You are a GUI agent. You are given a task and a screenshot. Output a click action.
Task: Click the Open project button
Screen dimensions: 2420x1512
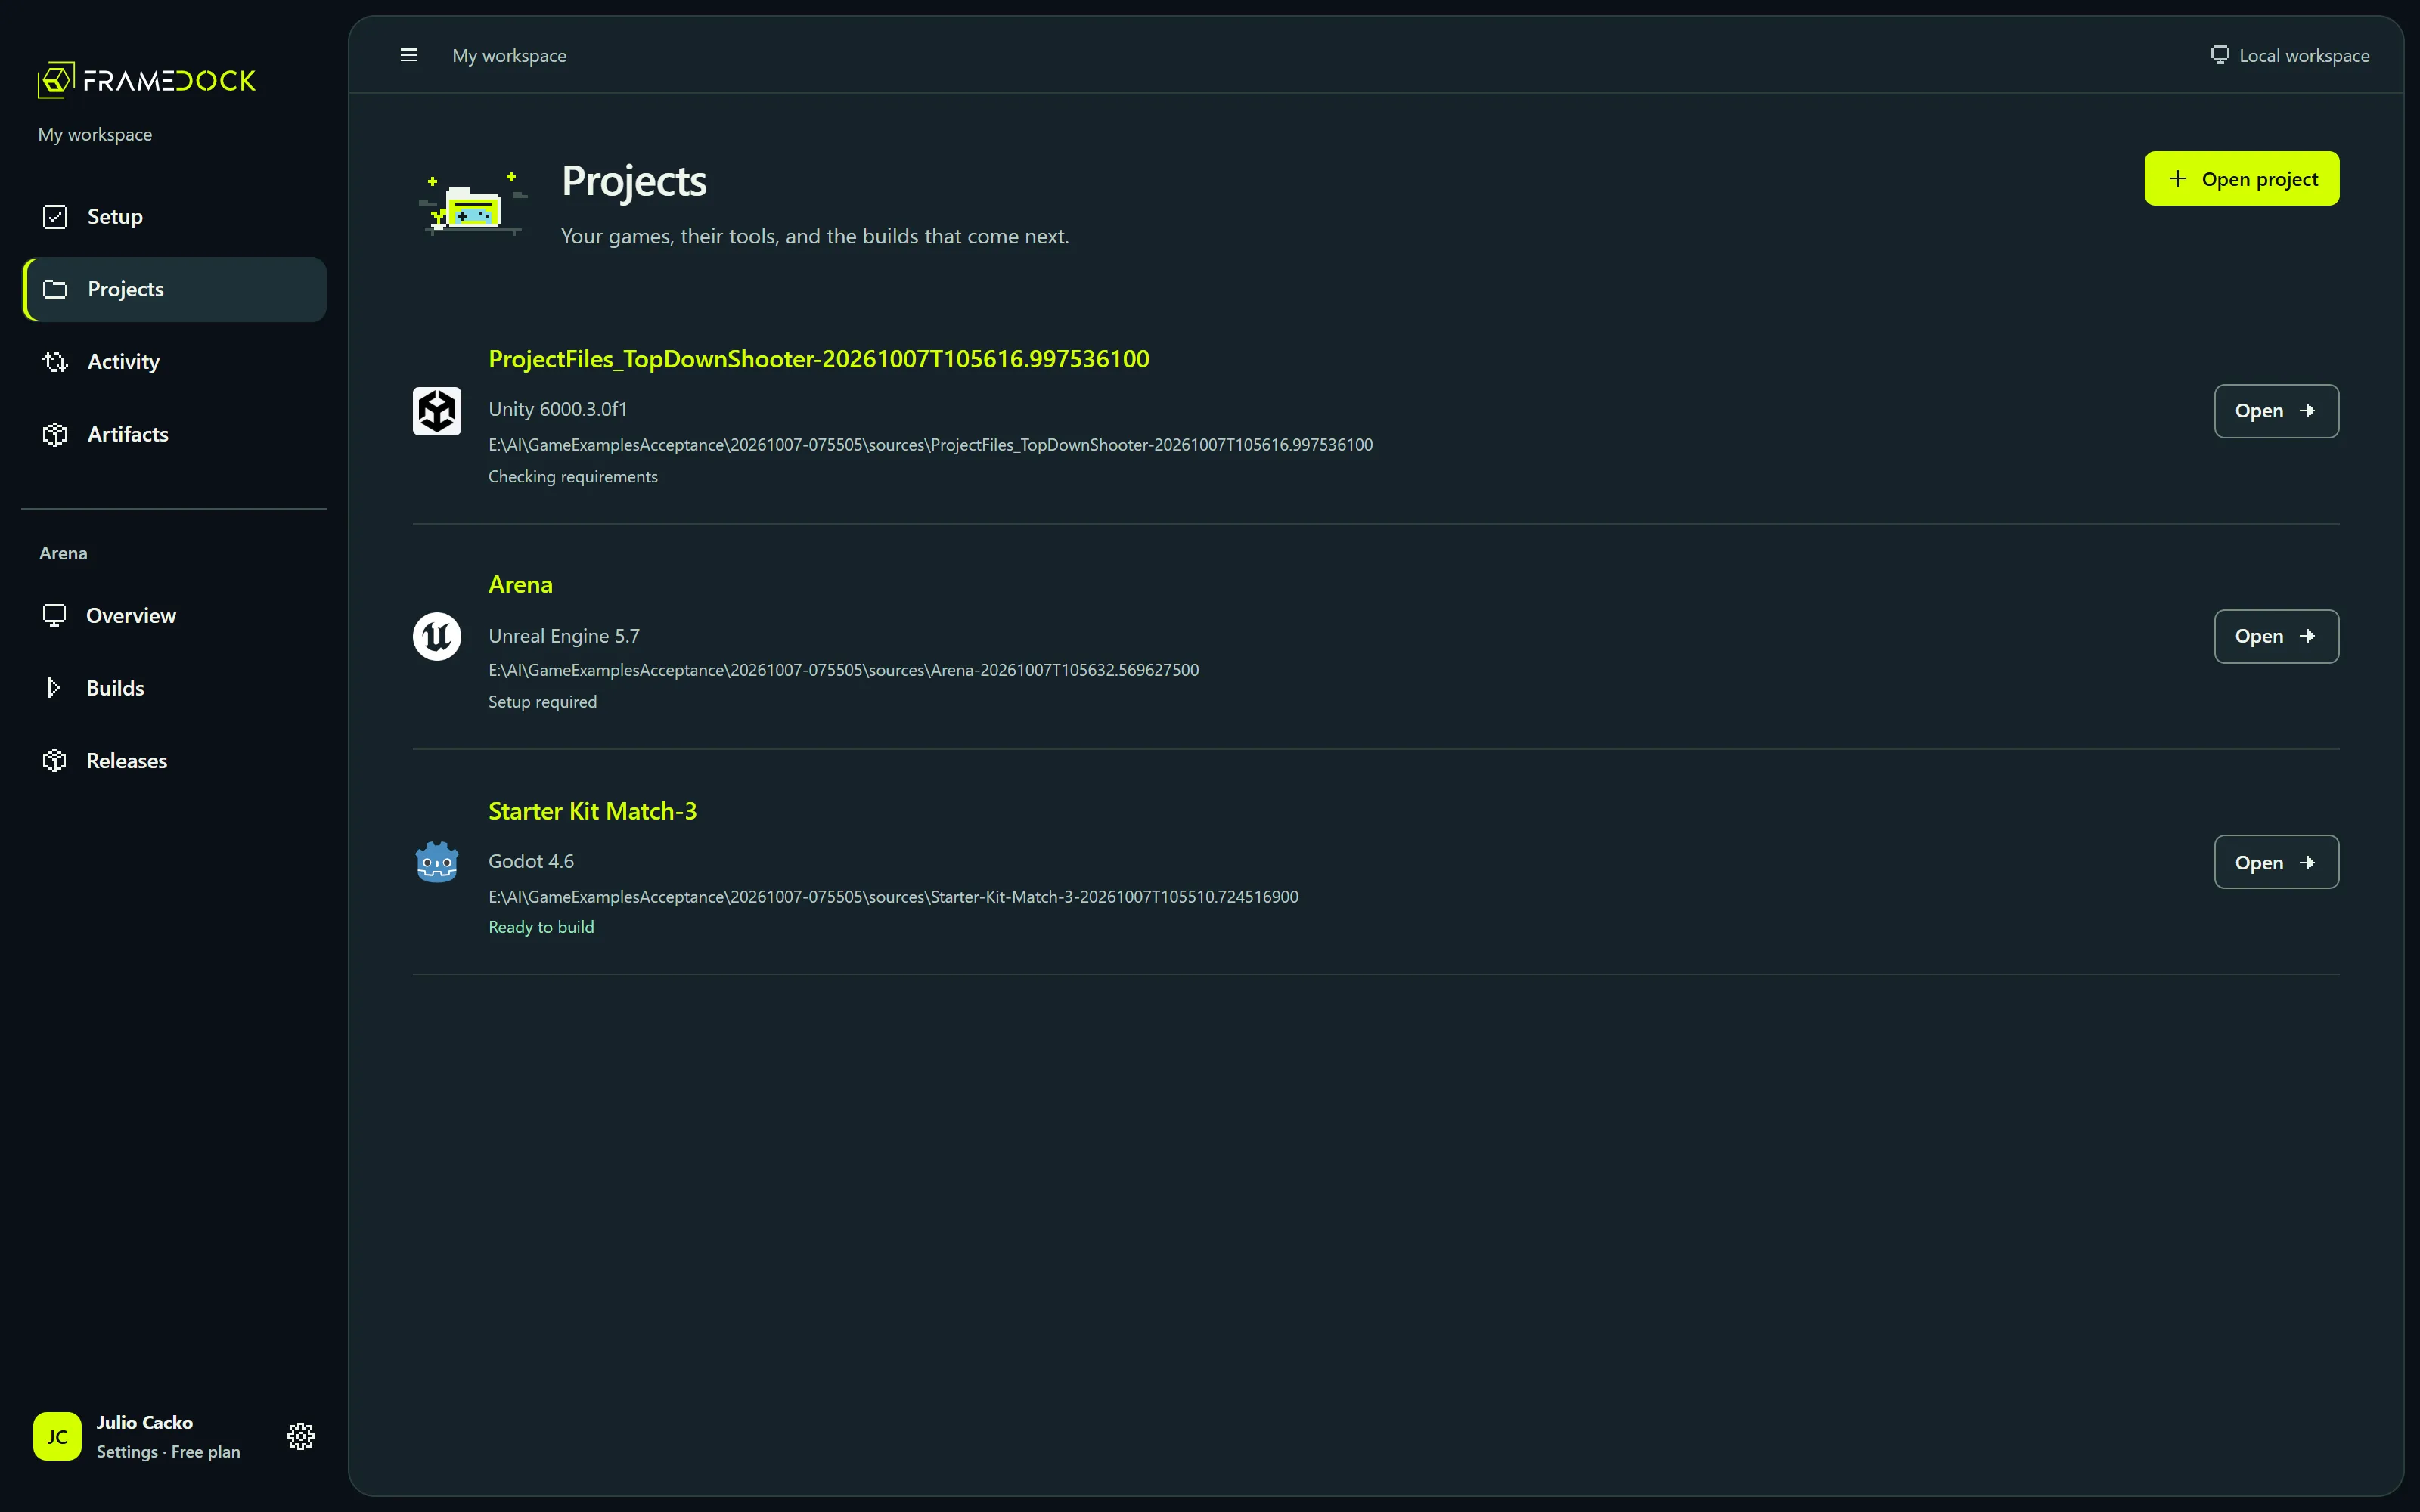pyautogui.click(x=2242, y=179)
